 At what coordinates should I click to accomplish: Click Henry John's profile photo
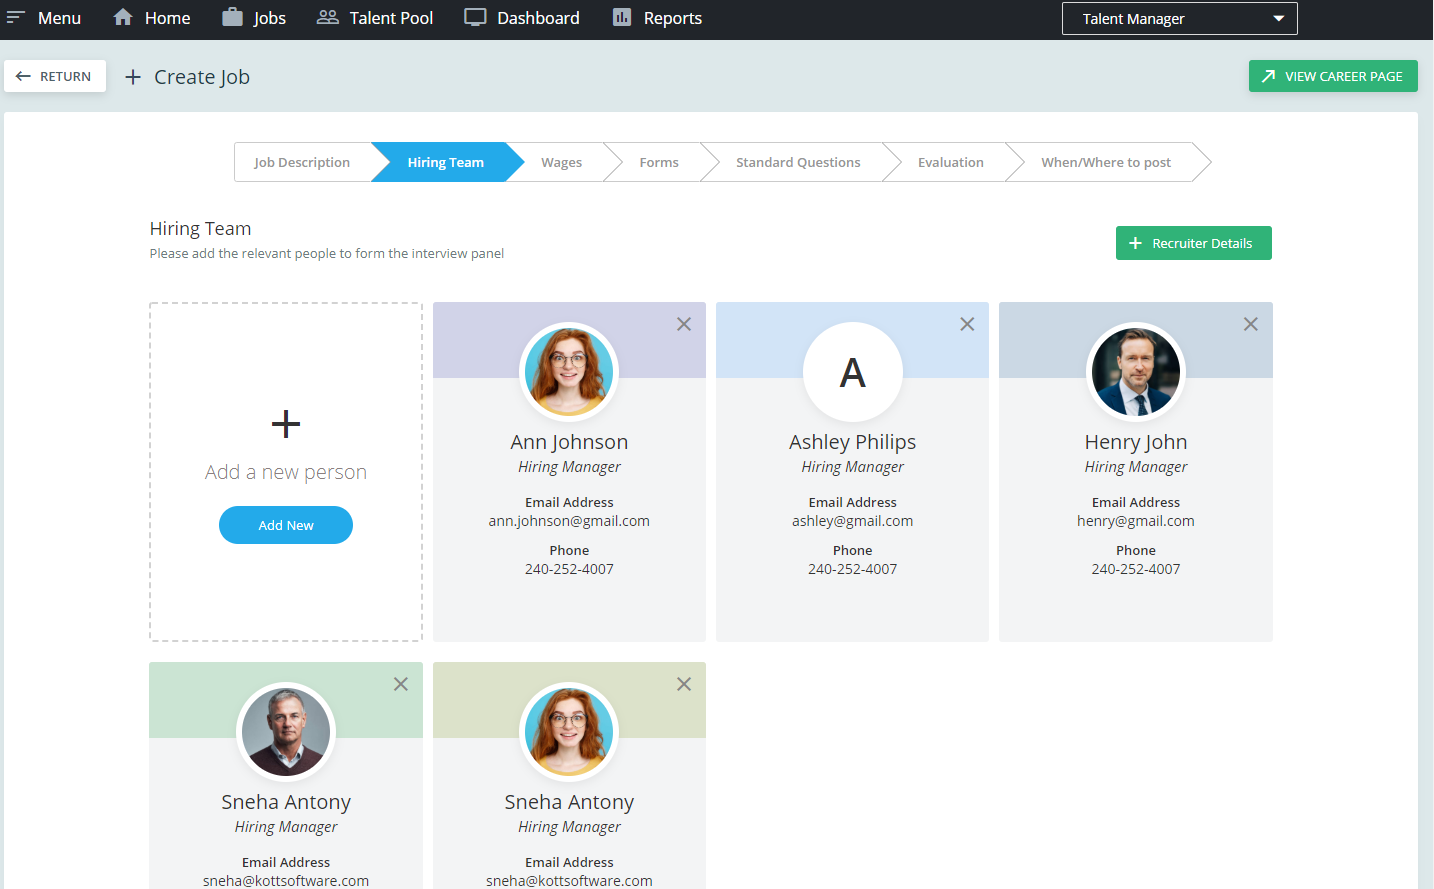pyautogui.click(x=1136, y=372)
